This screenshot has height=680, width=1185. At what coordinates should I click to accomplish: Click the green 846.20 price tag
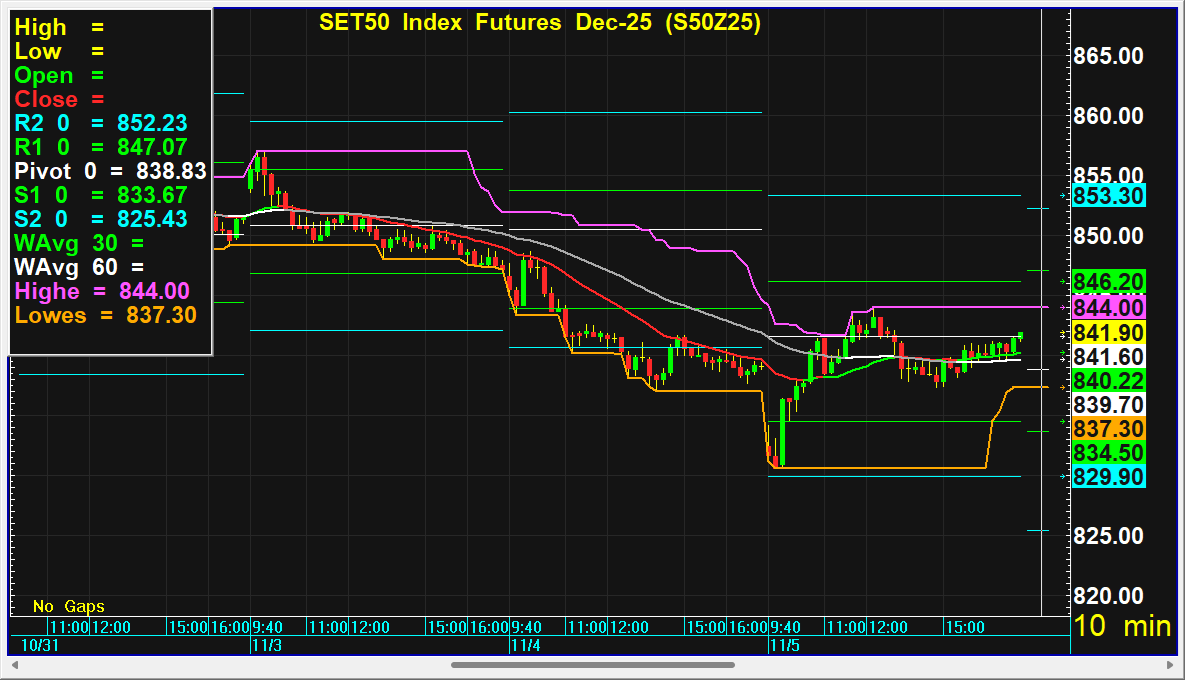(x=1108, y=282)
